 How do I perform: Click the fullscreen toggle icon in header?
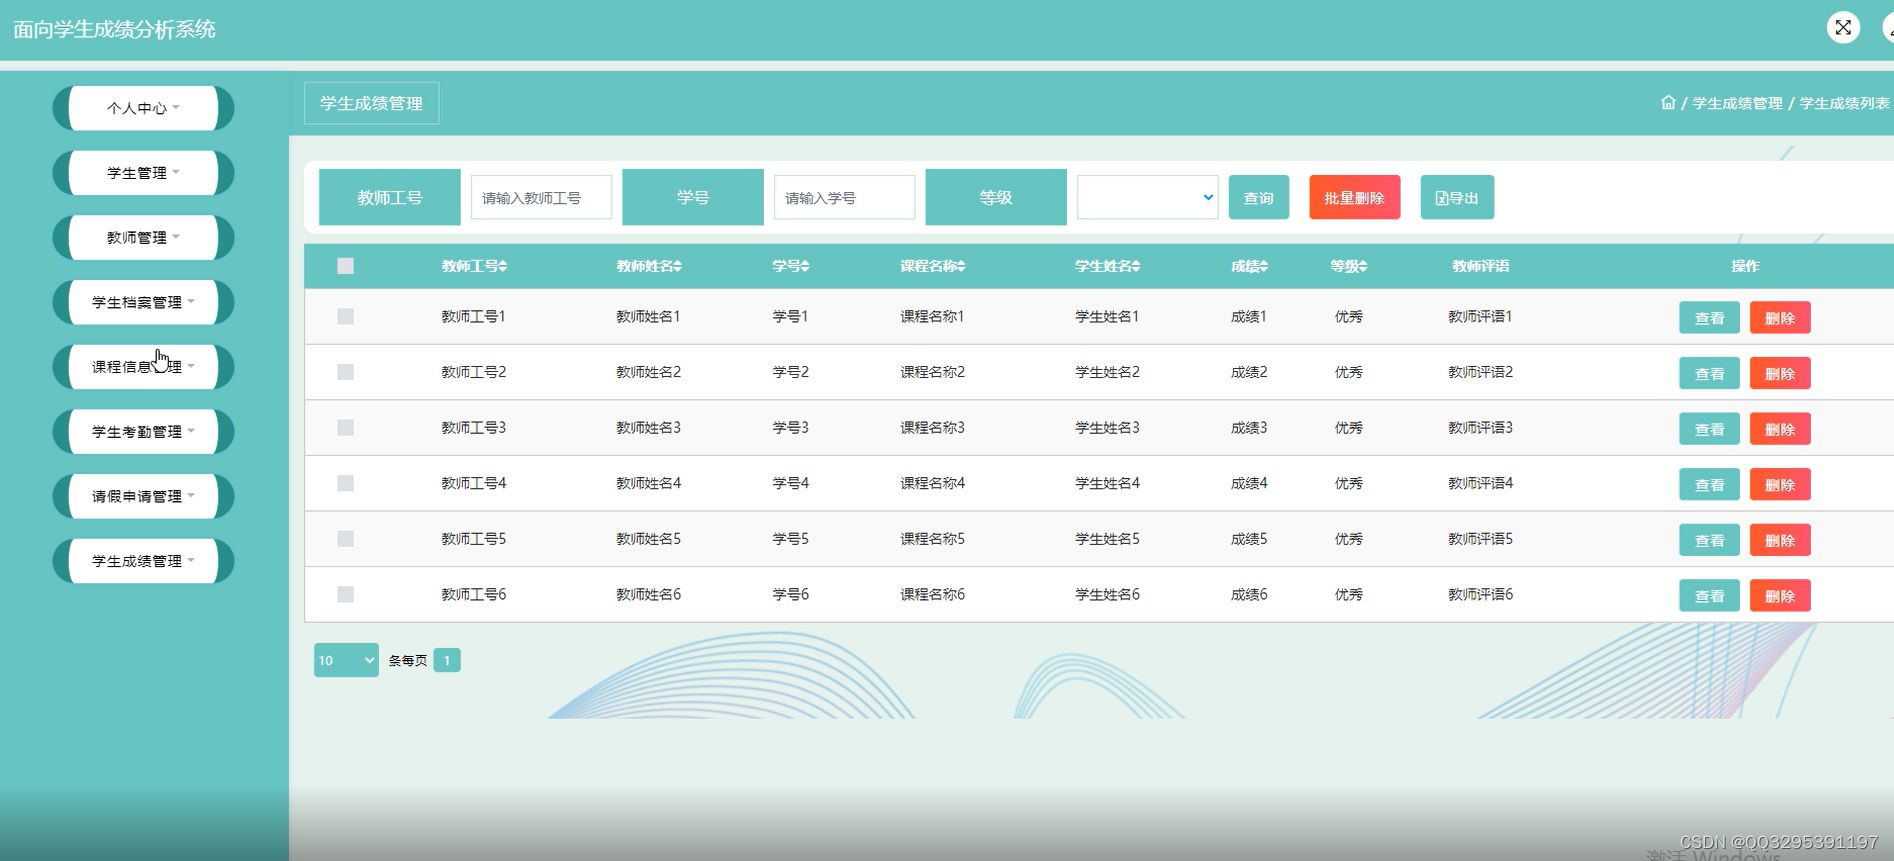1843,27
